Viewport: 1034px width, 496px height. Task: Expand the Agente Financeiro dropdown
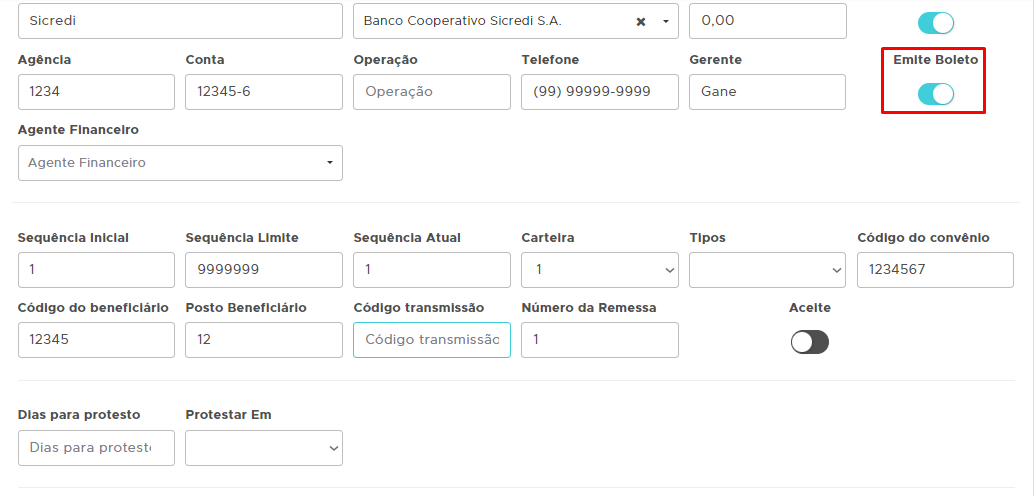coord(180,163)
